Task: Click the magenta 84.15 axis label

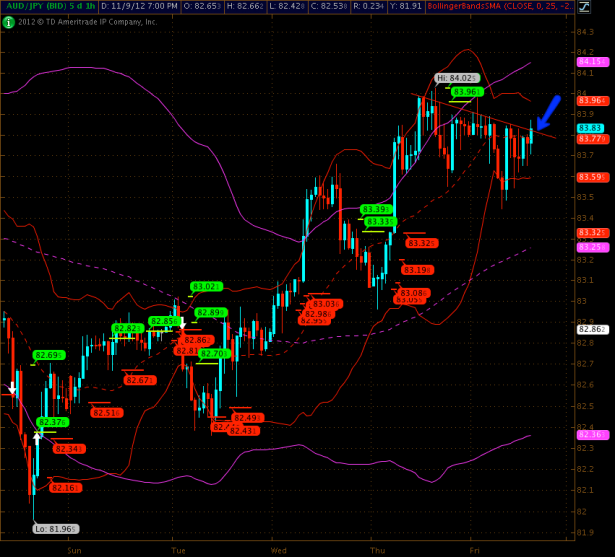Action: (588, 62)
